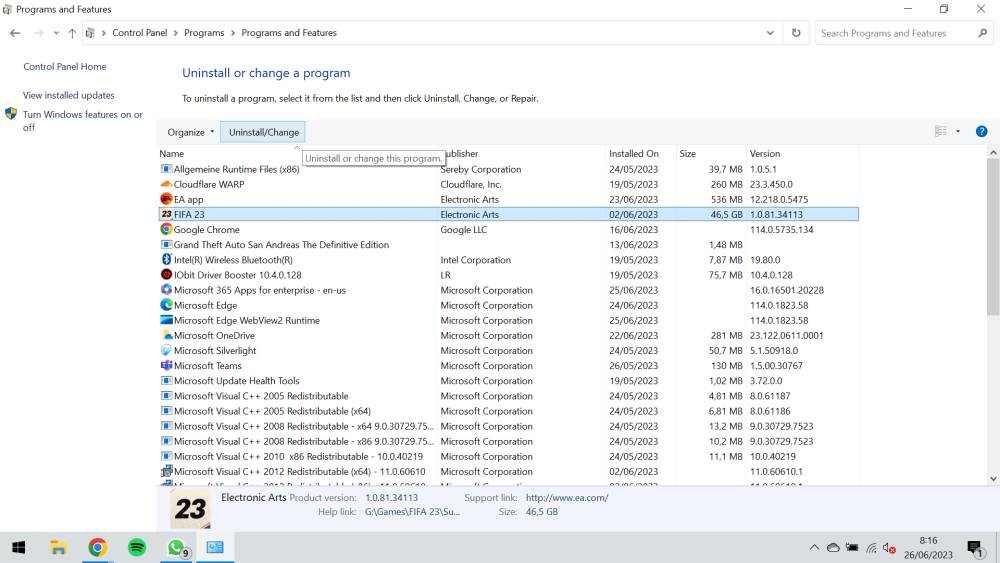Click the vertical scrollbar thumb
Screen dimensions: 1000x563
pyautogui.click(x=993, y=239)
